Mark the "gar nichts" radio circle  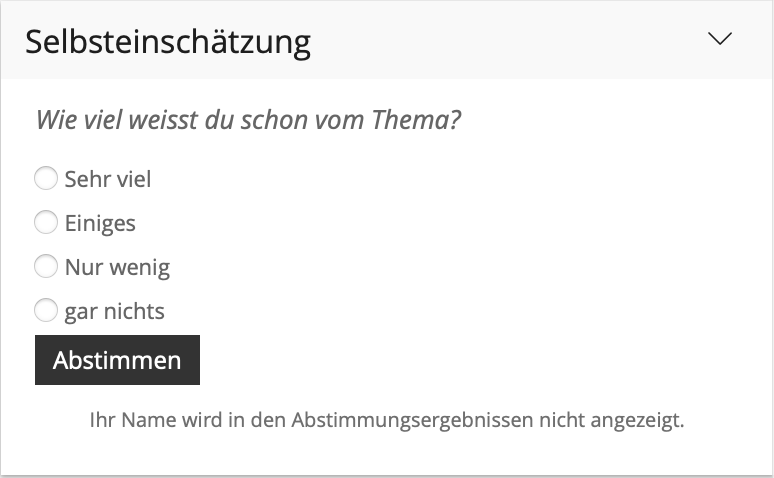coord(46,311)
